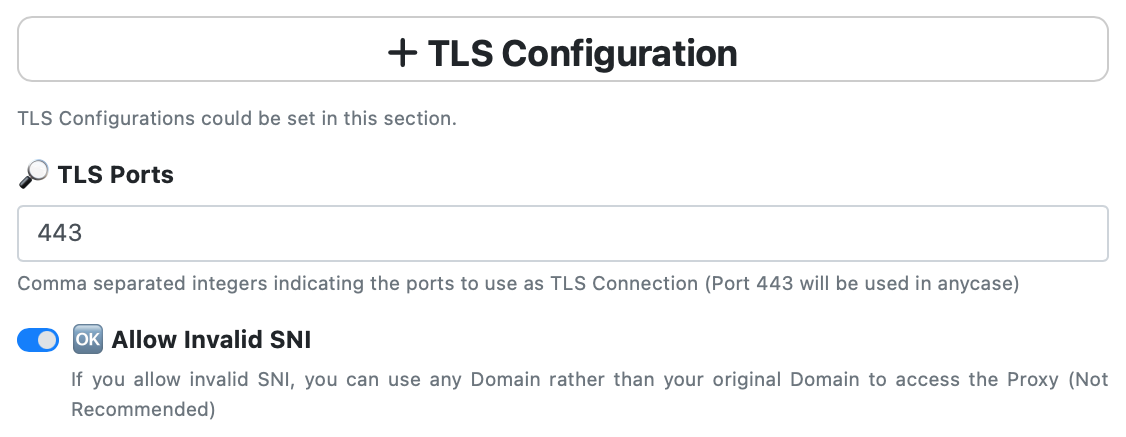Click the "TLS Configuration" heading text
Image resolution: width=1126 pixels, height=437 pixels.
(x=582, y=53)
